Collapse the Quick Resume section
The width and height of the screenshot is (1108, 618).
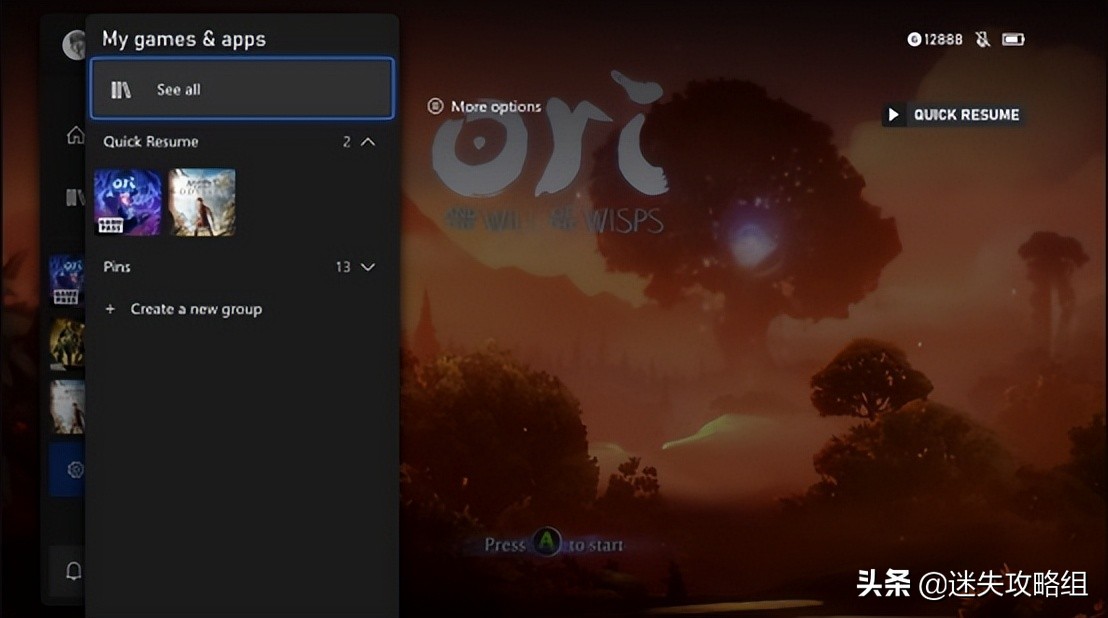pos(367,142)
